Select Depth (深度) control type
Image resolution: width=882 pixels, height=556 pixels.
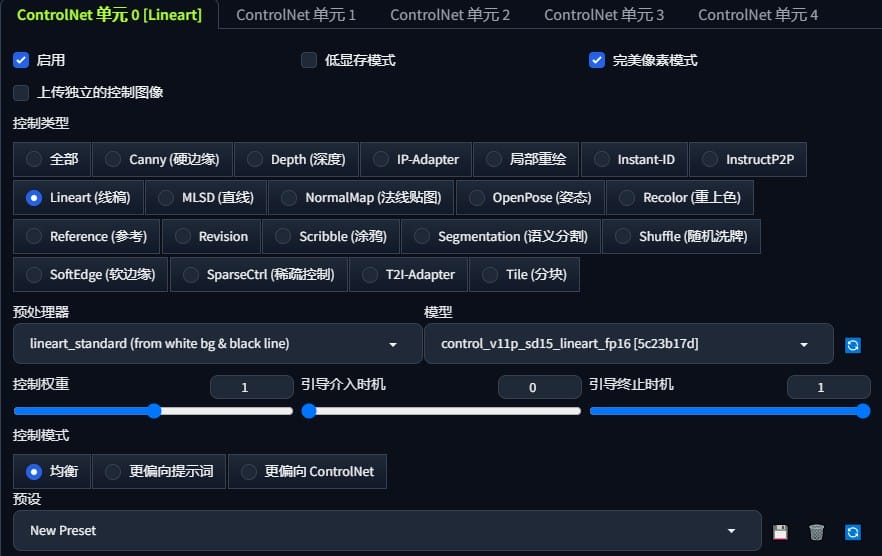(296, 160)
